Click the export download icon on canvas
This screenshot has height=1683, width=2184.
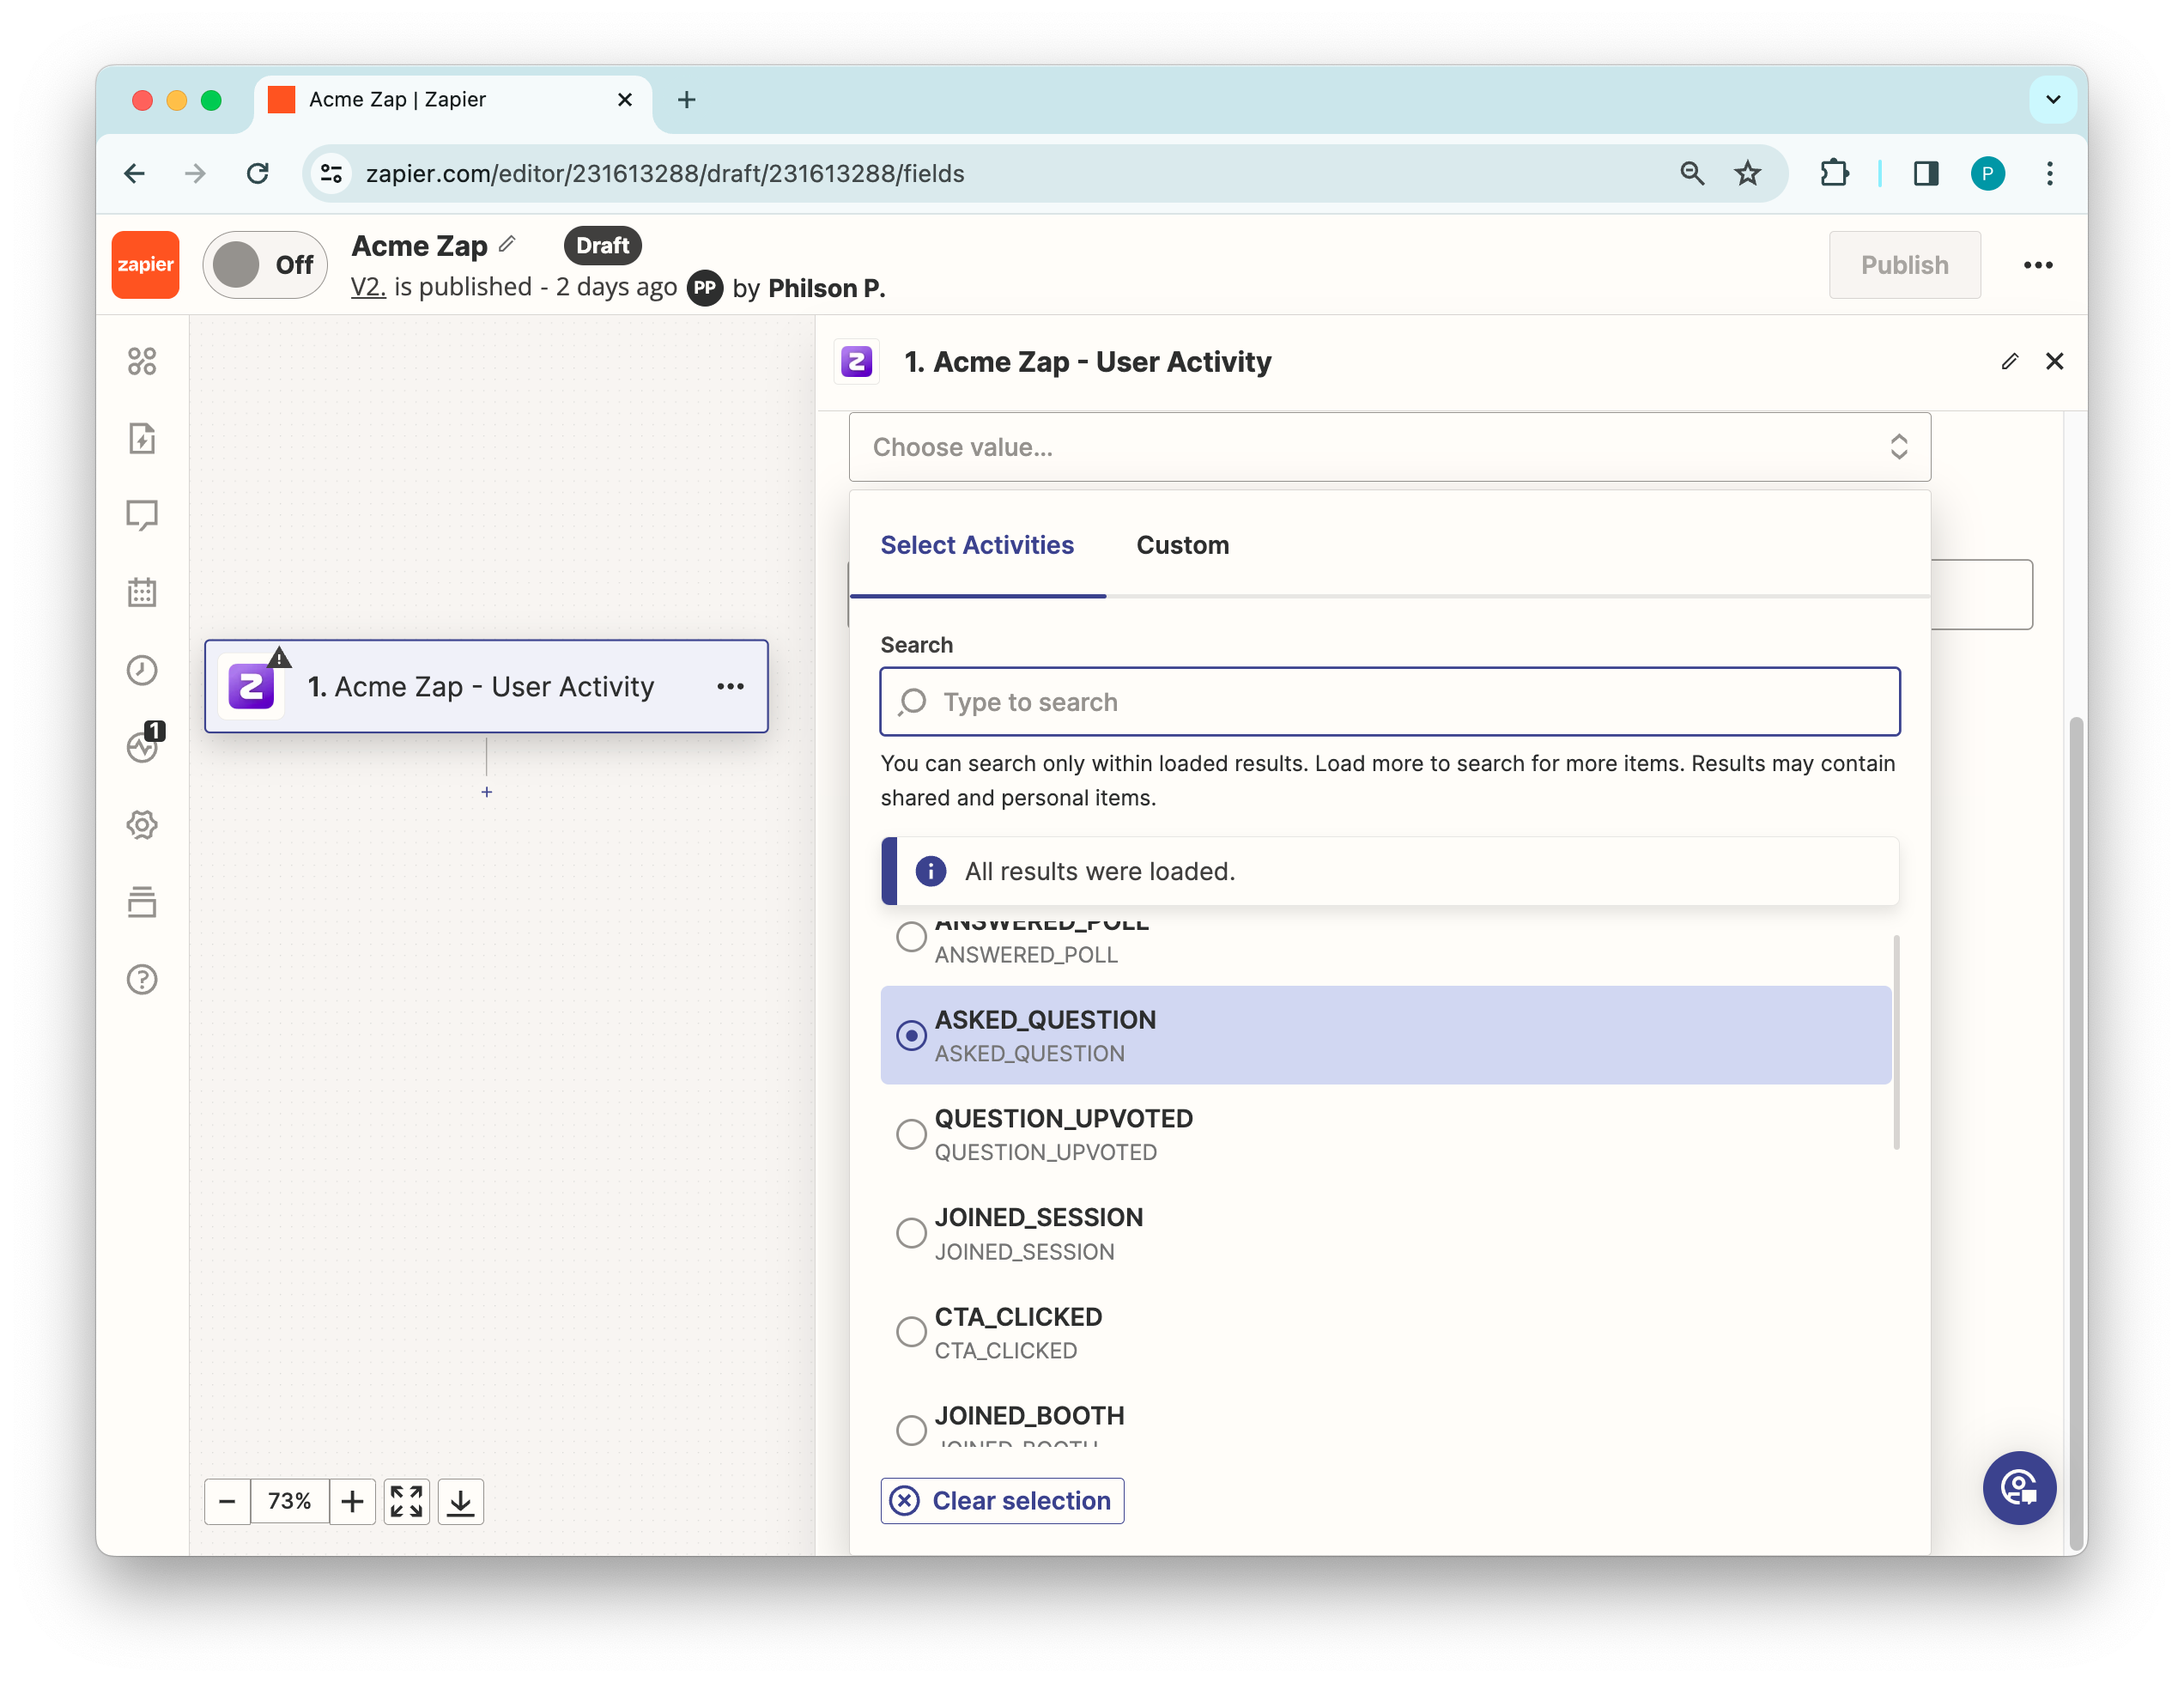pos(460,1501)
